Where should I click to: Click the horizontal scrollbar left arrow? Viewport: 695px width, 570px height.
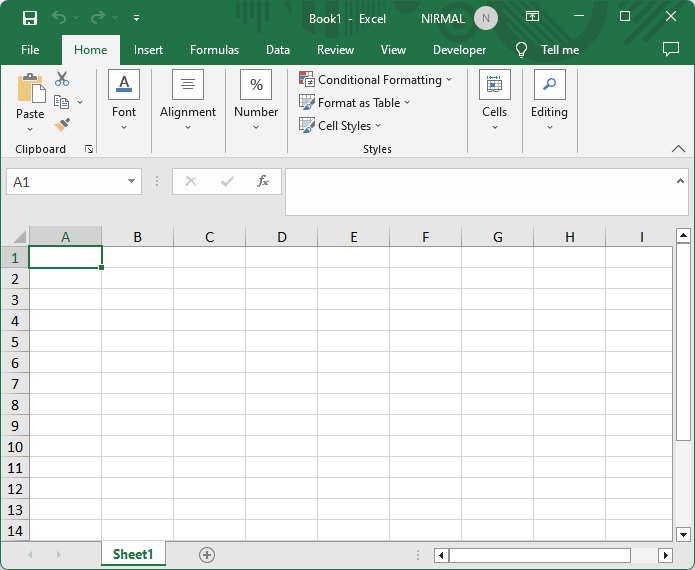click(x=441, y=555)
